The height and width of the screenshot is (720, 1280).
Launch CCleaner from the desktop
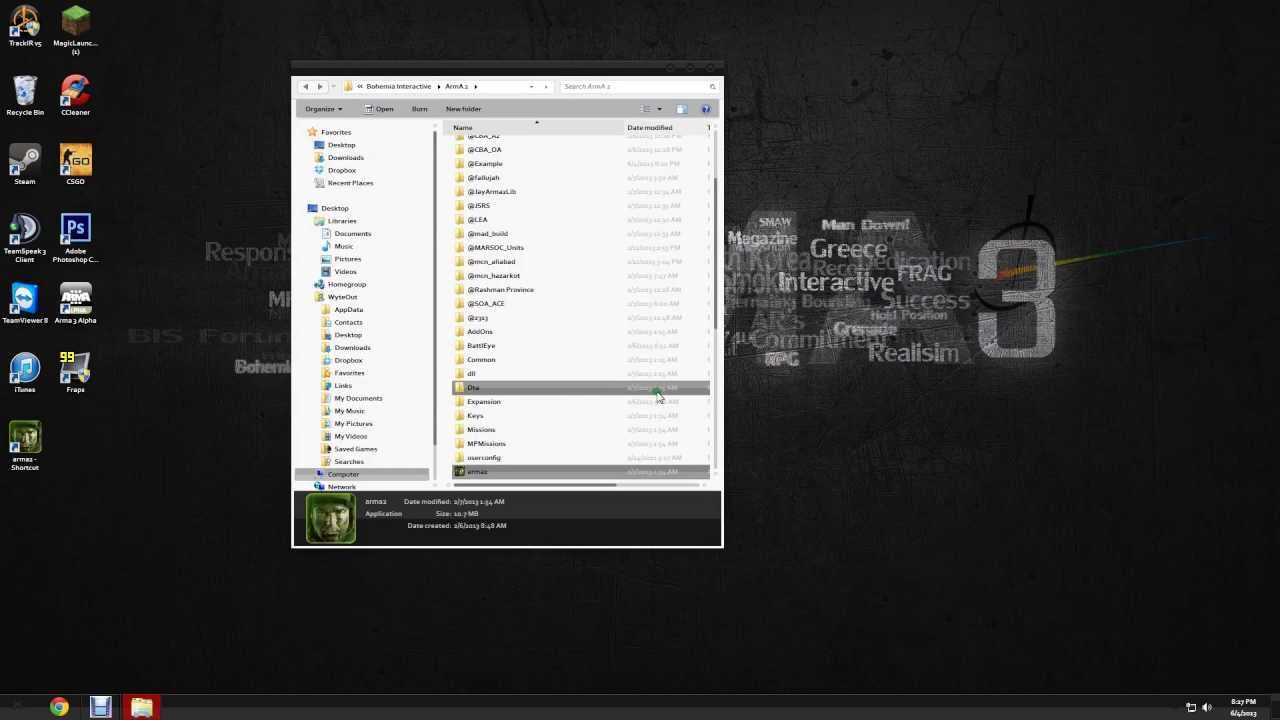(x=75, y=96)
